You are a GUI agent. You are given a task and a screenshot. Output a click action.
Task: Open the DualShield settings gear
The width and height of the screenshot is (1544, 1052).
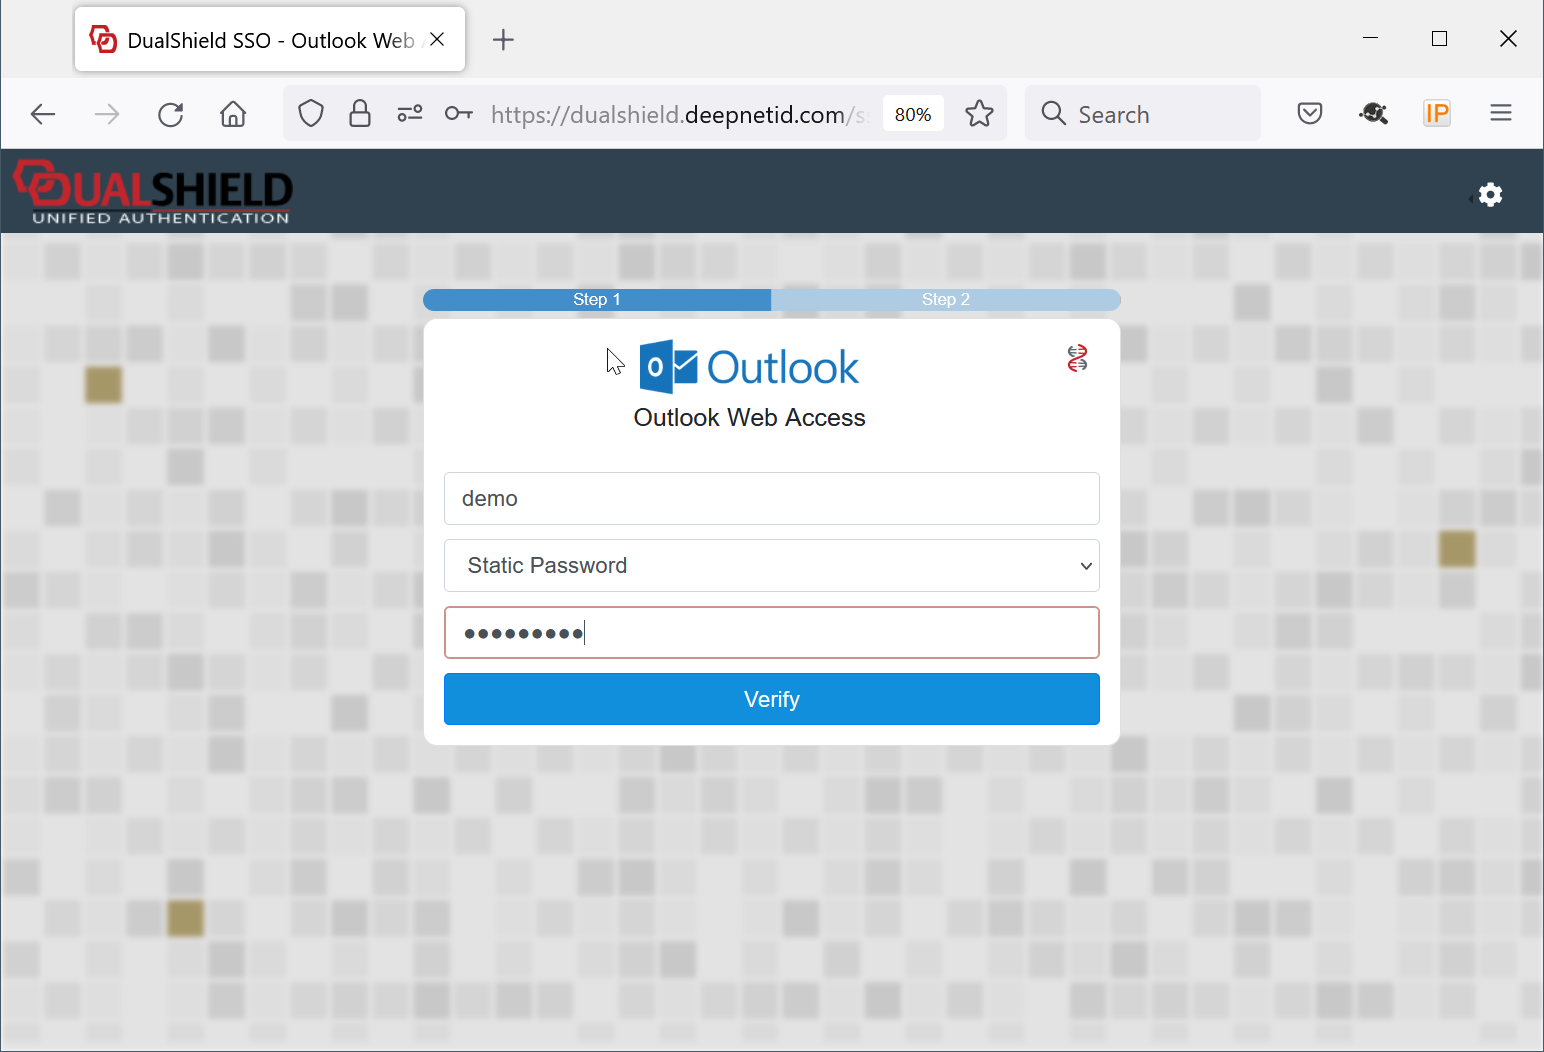(1490, 194)
